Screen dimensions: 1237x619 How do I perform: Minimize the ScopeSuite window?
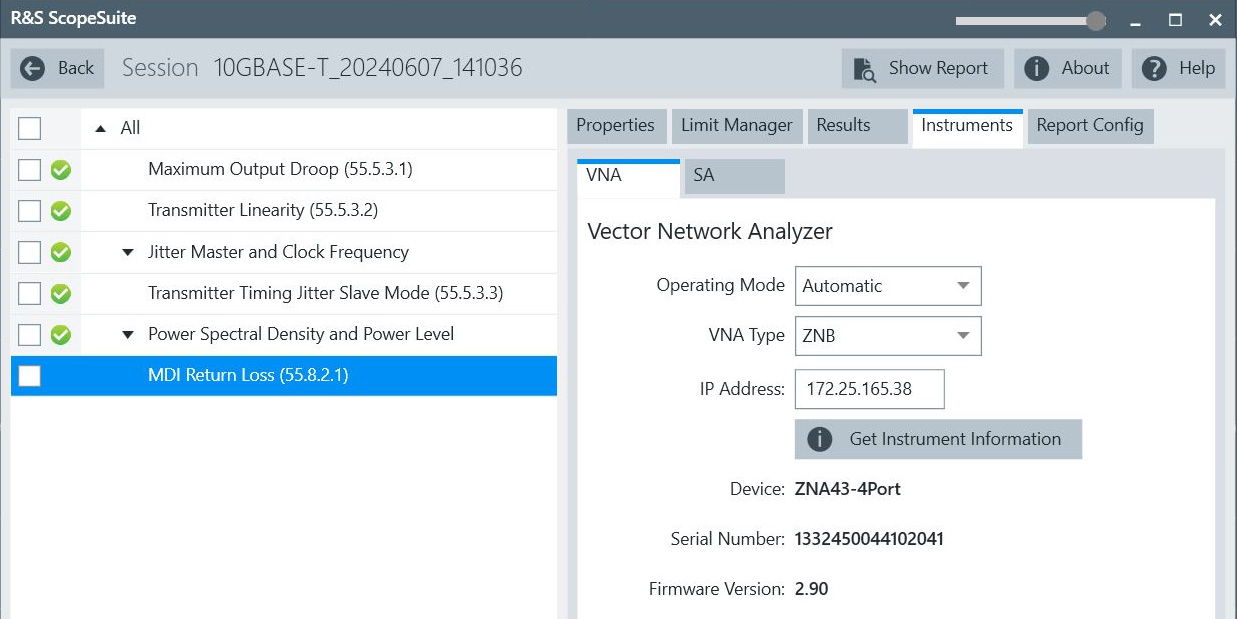pyautogui.click(x=1135, y=20)
